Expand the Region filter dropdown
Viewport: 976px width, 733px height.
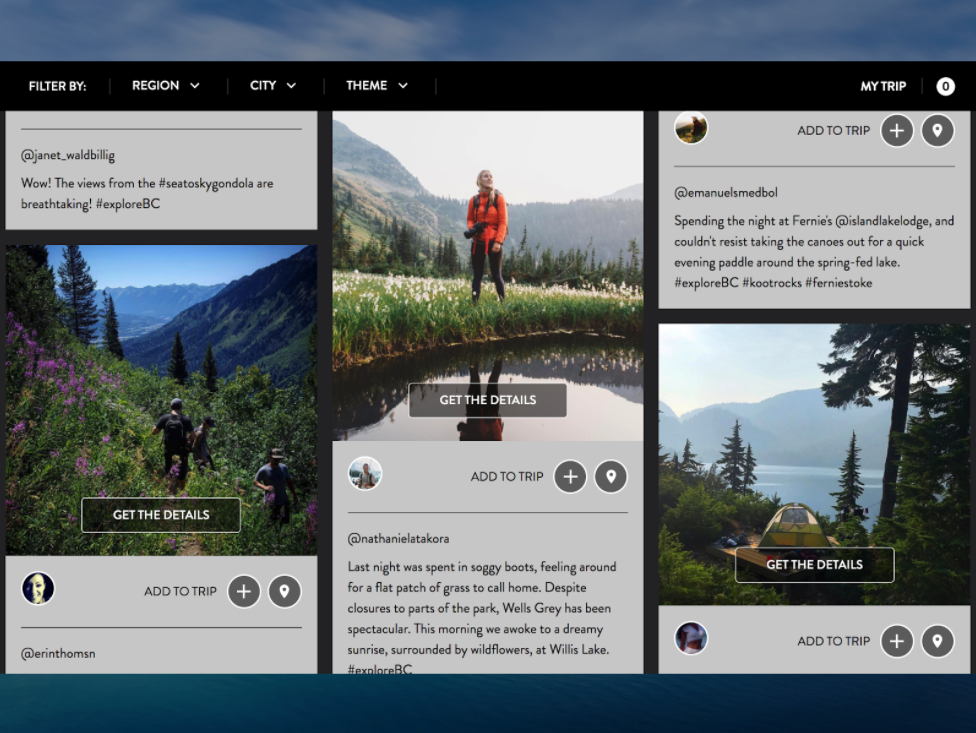click(x=166, y=85)
